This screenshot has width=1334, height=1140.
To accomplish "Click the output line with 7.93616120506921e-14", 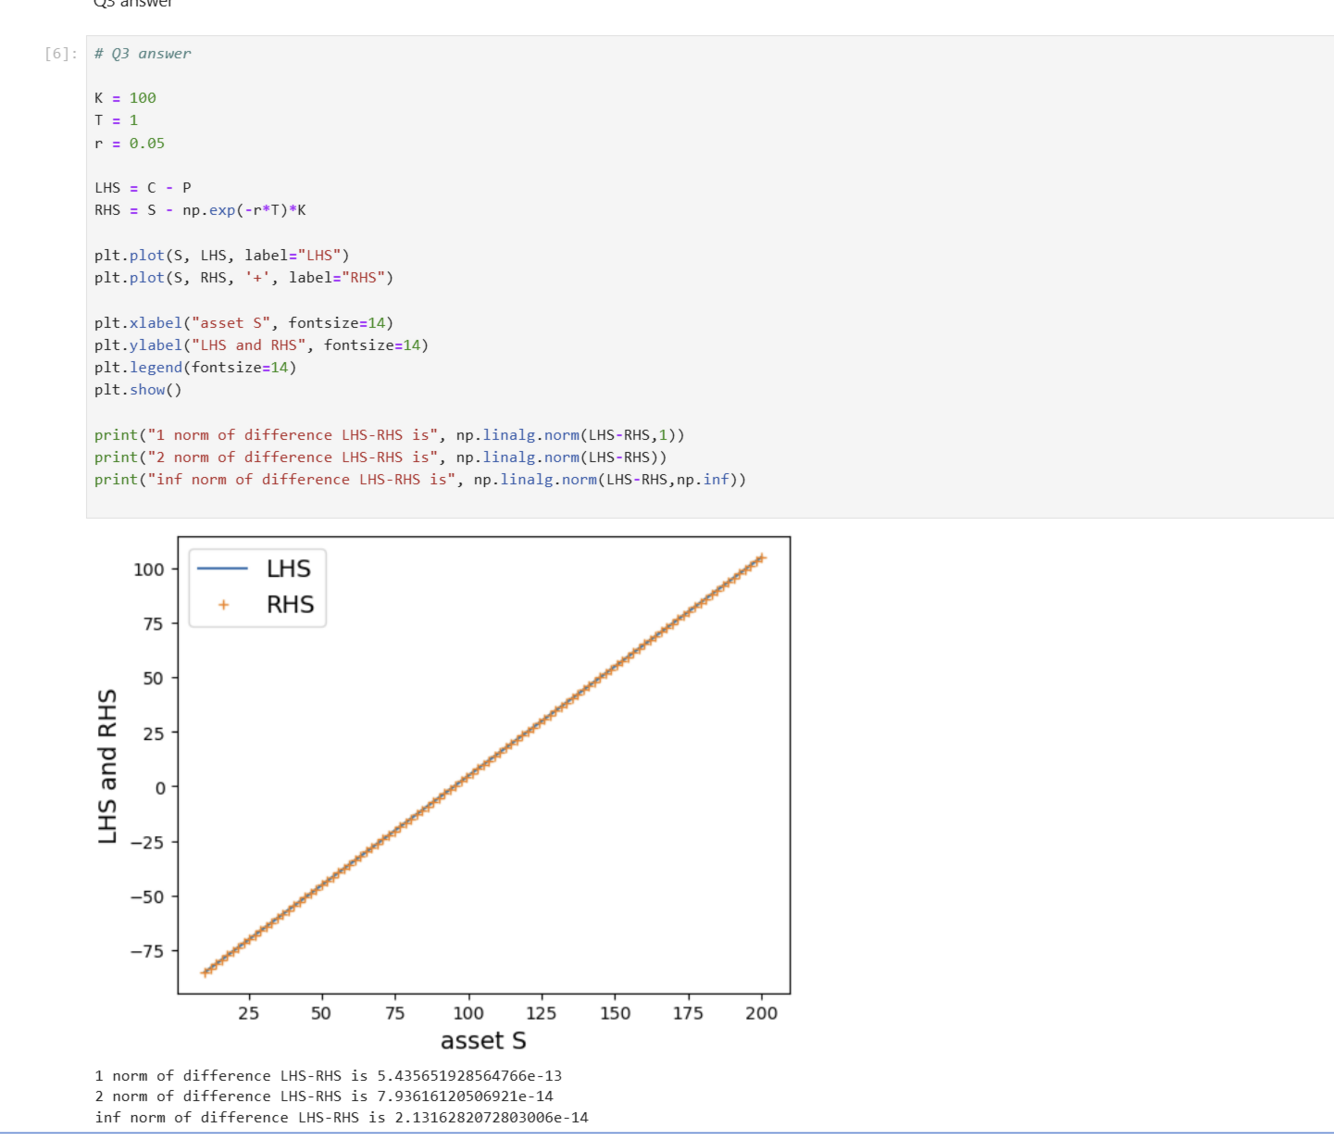I will [x=324, y=1096].
